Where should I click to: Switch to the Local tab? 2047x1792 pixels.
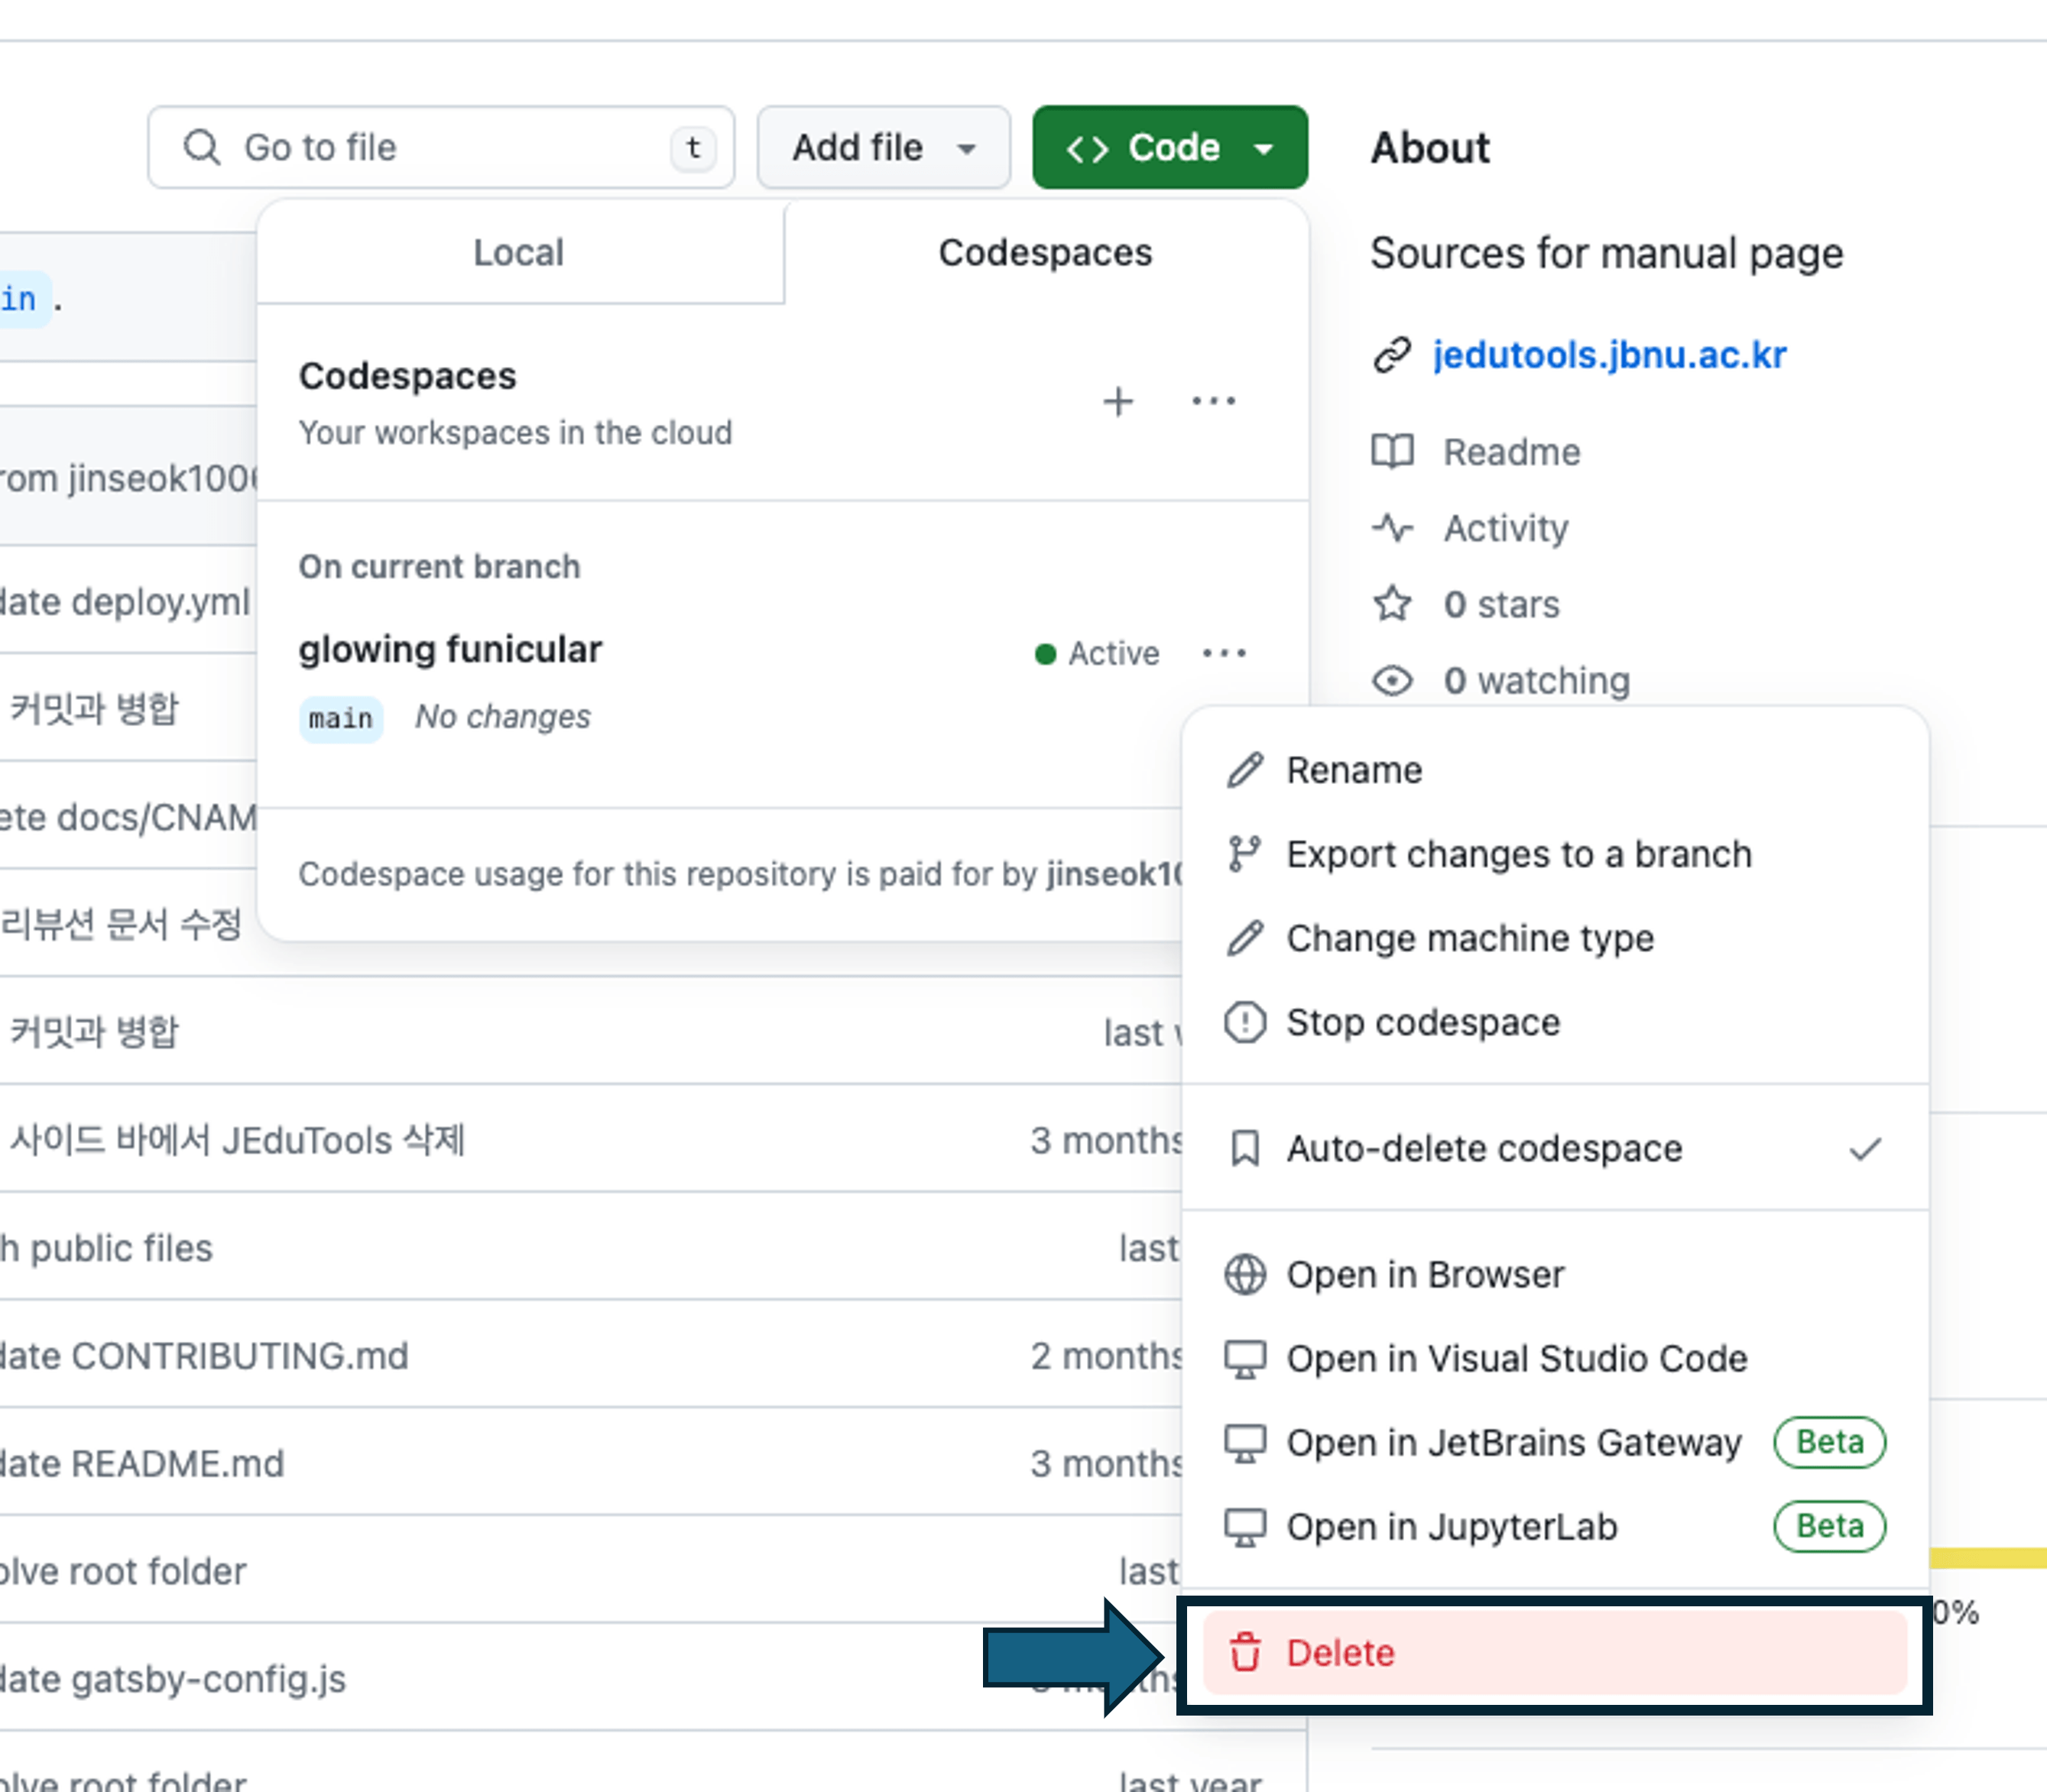(x=519, y=253)
